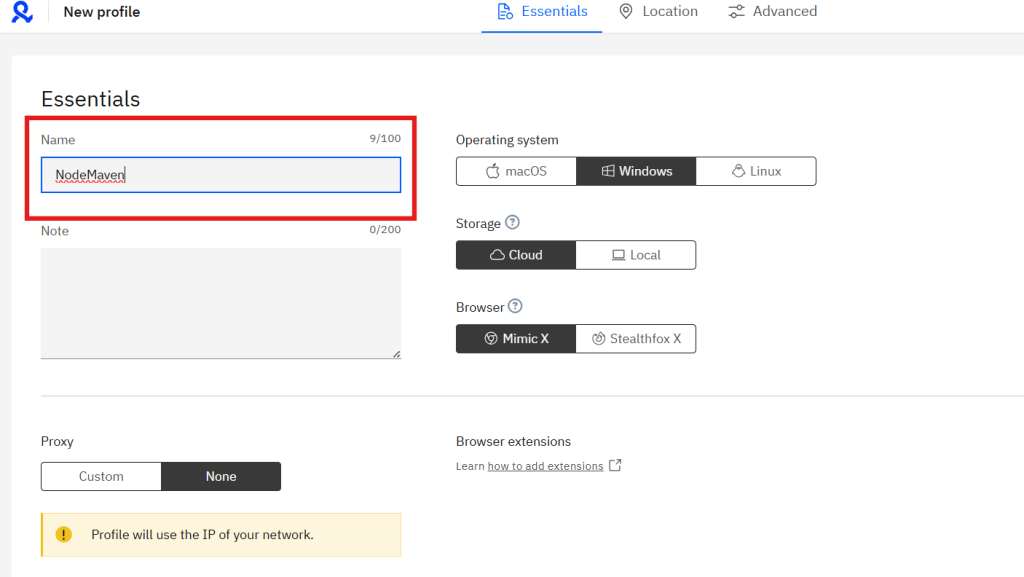The height and width of the screenshot is (577, 1024).
Task: Choose Linux operating system
Action: click(x=756, y=171)
